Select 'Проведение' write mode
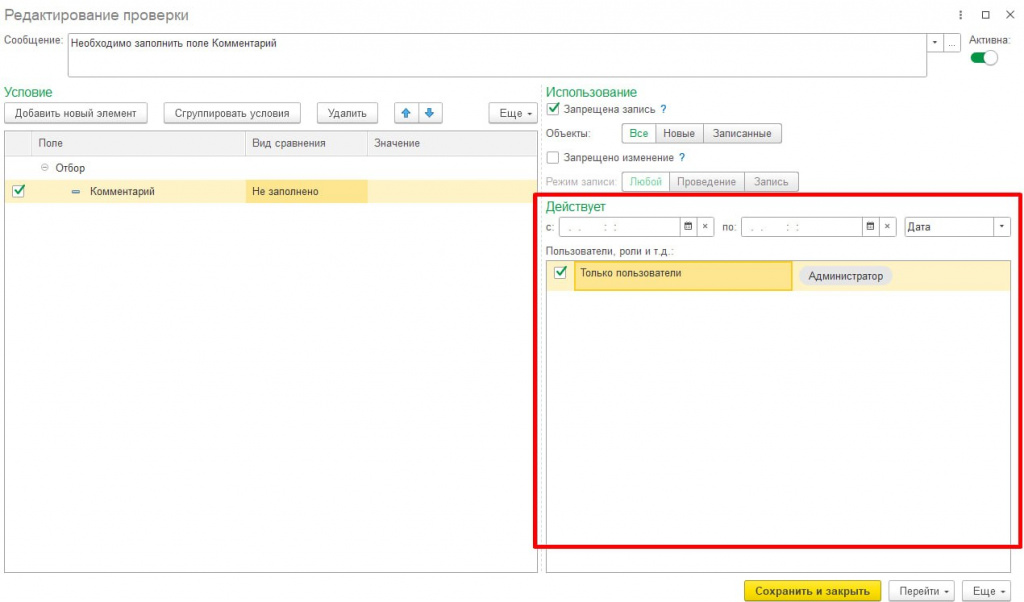Screen dimensions: 1024x602 707,182
